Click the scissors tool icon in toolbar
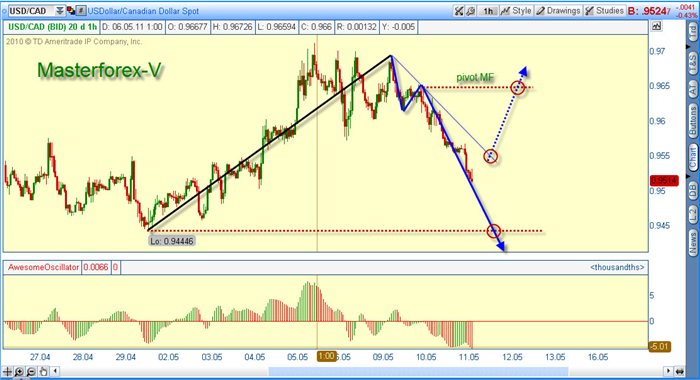 click(458, 11)
